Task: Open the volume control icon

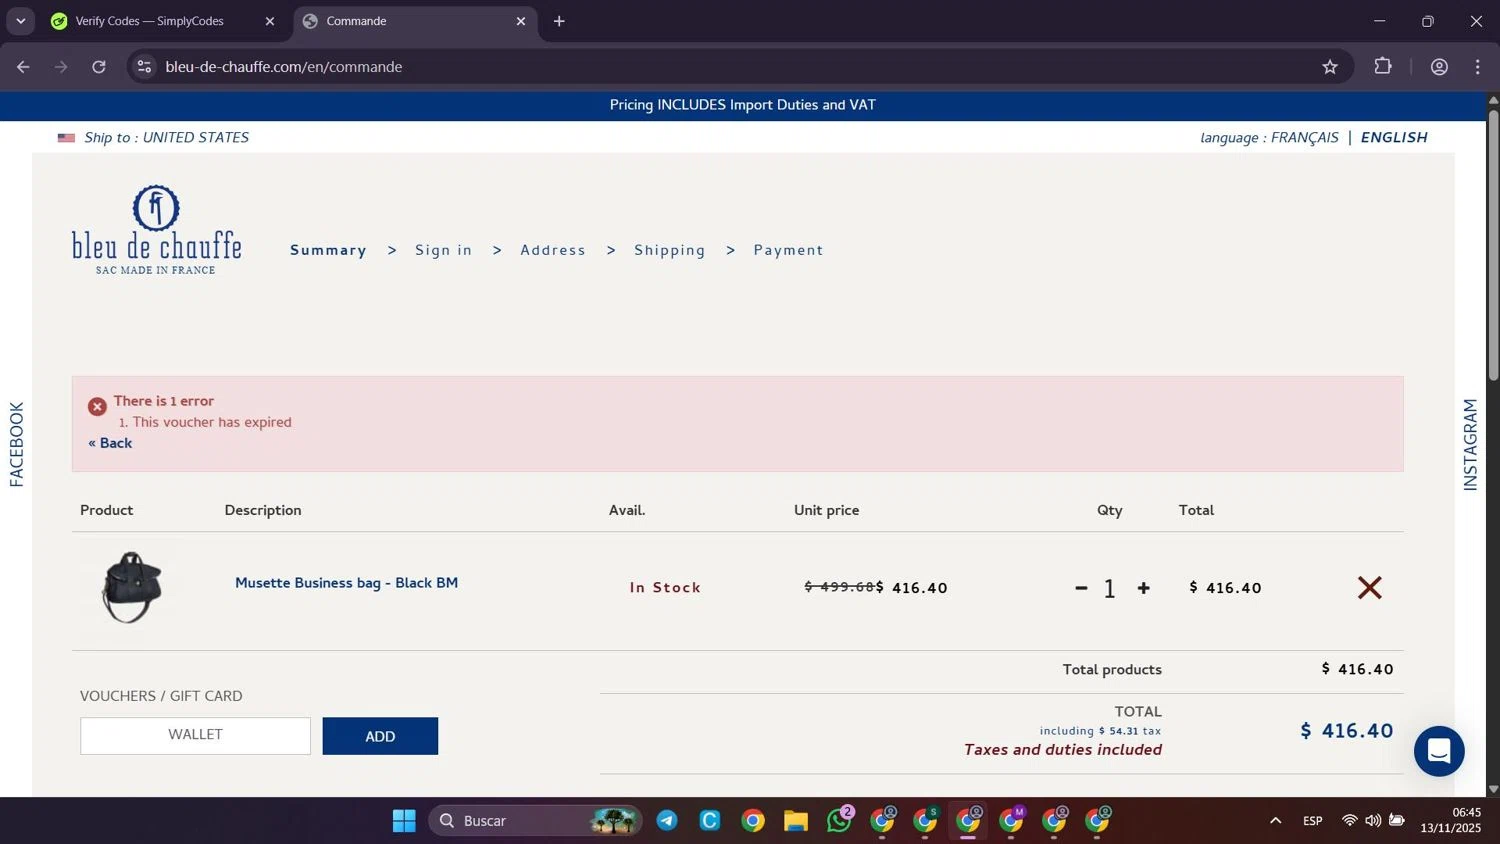Action: pyautogui.click(x=1373, y=821)
